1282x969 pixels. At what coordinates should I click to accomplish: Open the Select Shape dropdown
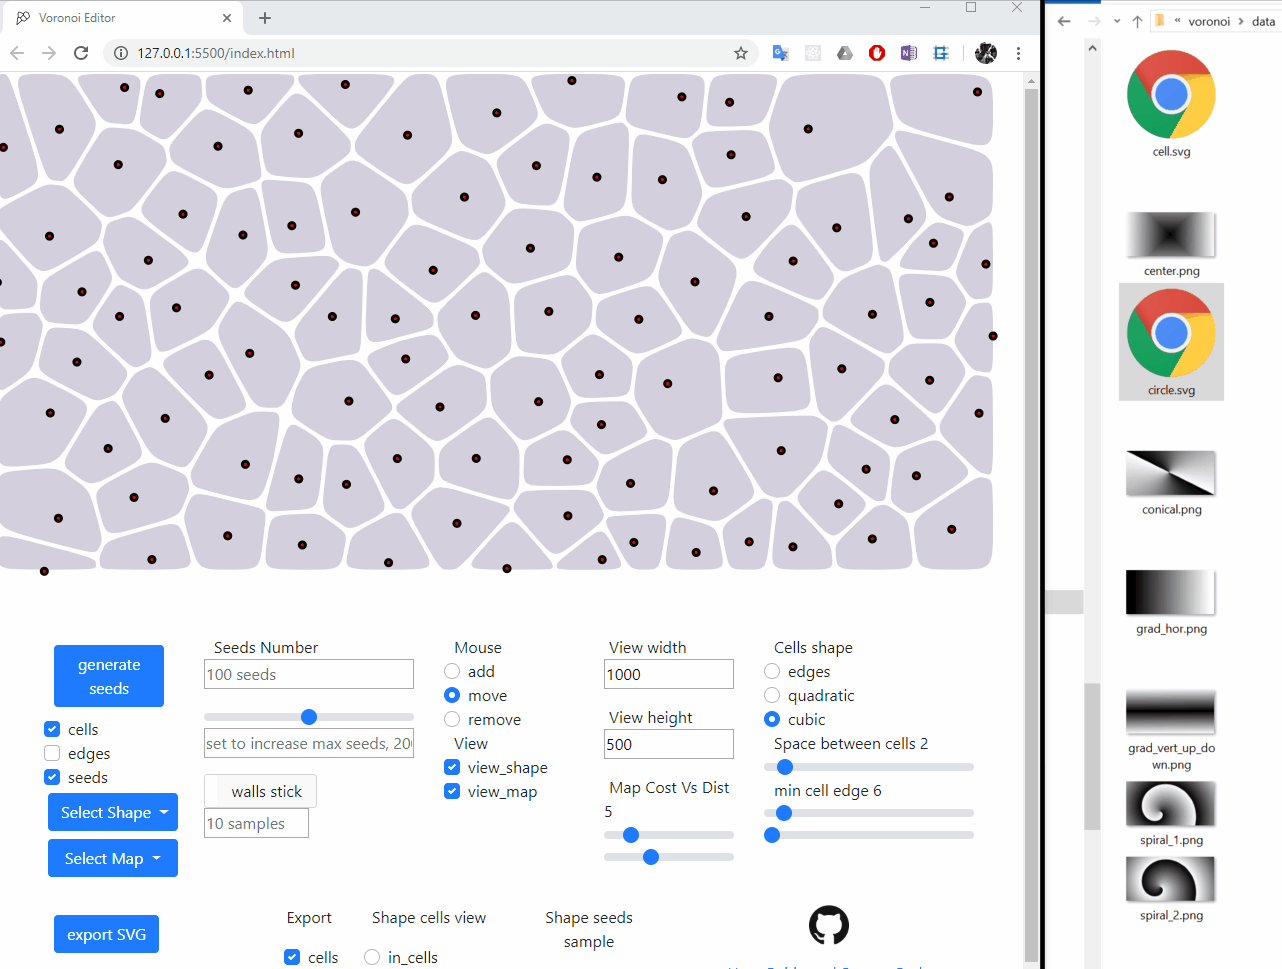112,812
